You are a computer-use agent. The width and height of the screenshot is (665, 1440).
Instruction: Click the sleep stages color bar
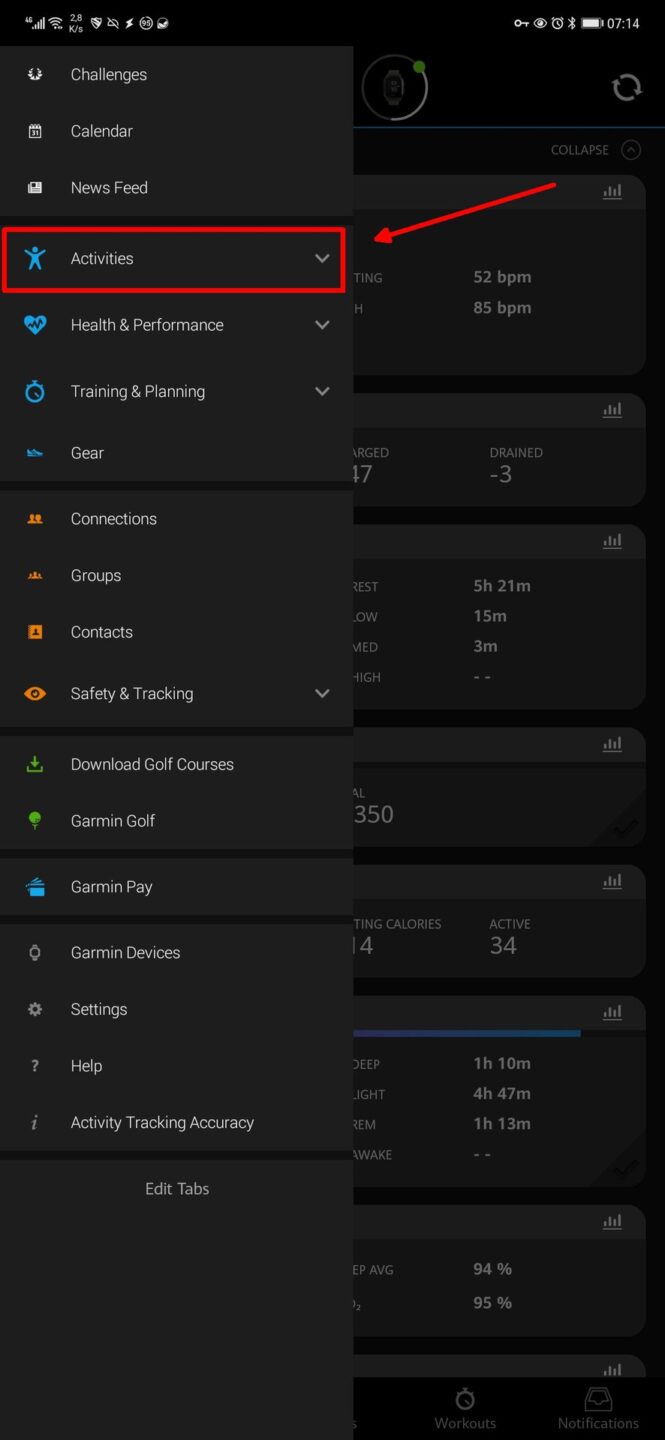[470, 1033]
